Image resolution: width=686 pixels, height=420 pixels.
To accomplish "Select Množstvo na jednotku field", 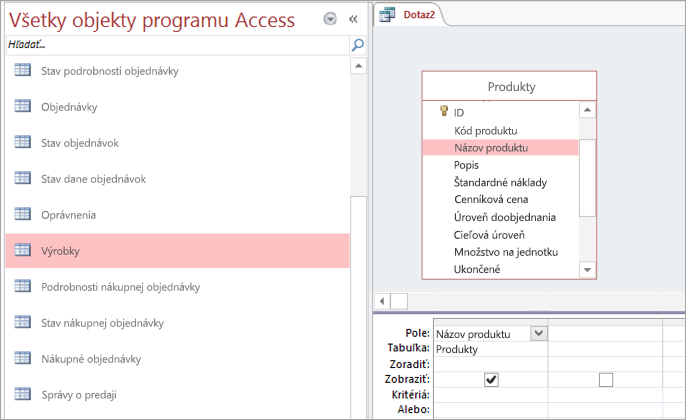I will 500,252.
